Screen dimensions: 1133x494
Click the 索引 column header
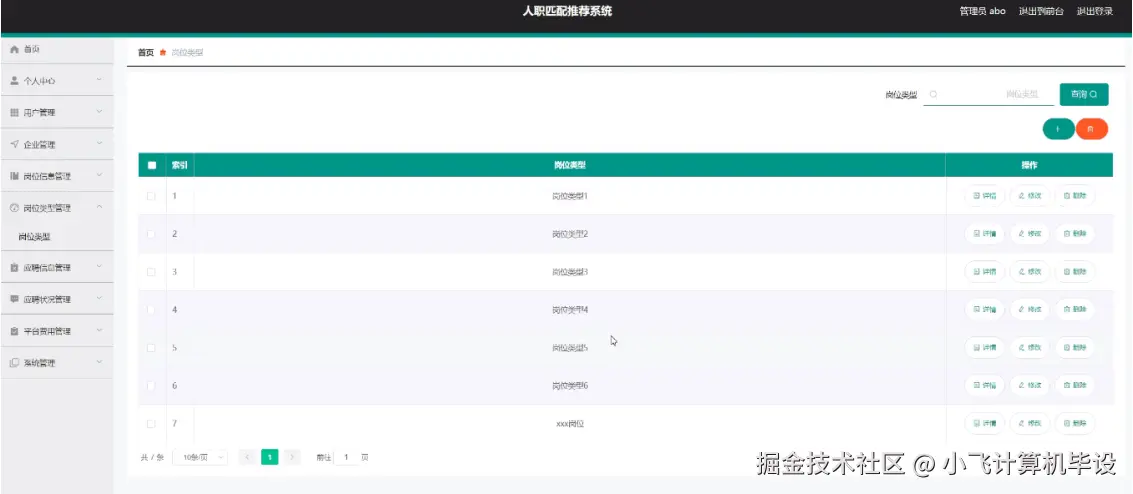pyautogui.click(x=180, y=165)
